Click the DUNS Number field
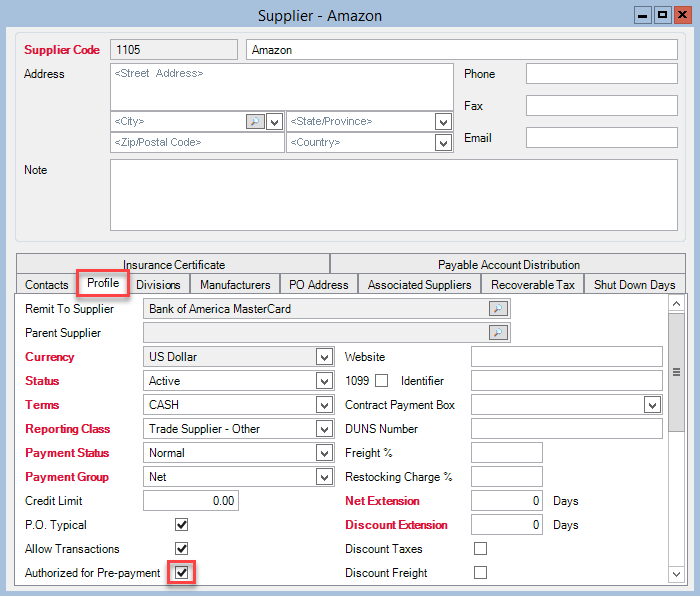The image size is (700, 596). 567,429
